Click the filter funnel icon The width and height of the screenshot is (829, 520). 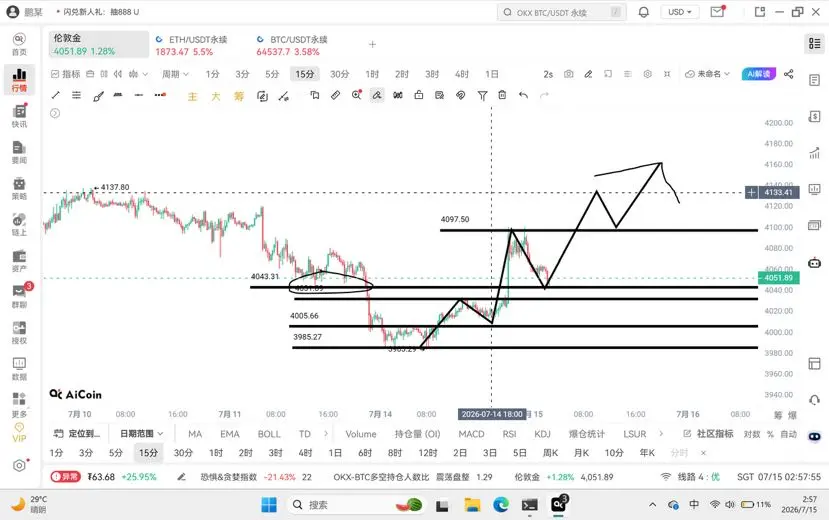coord(482,95)
